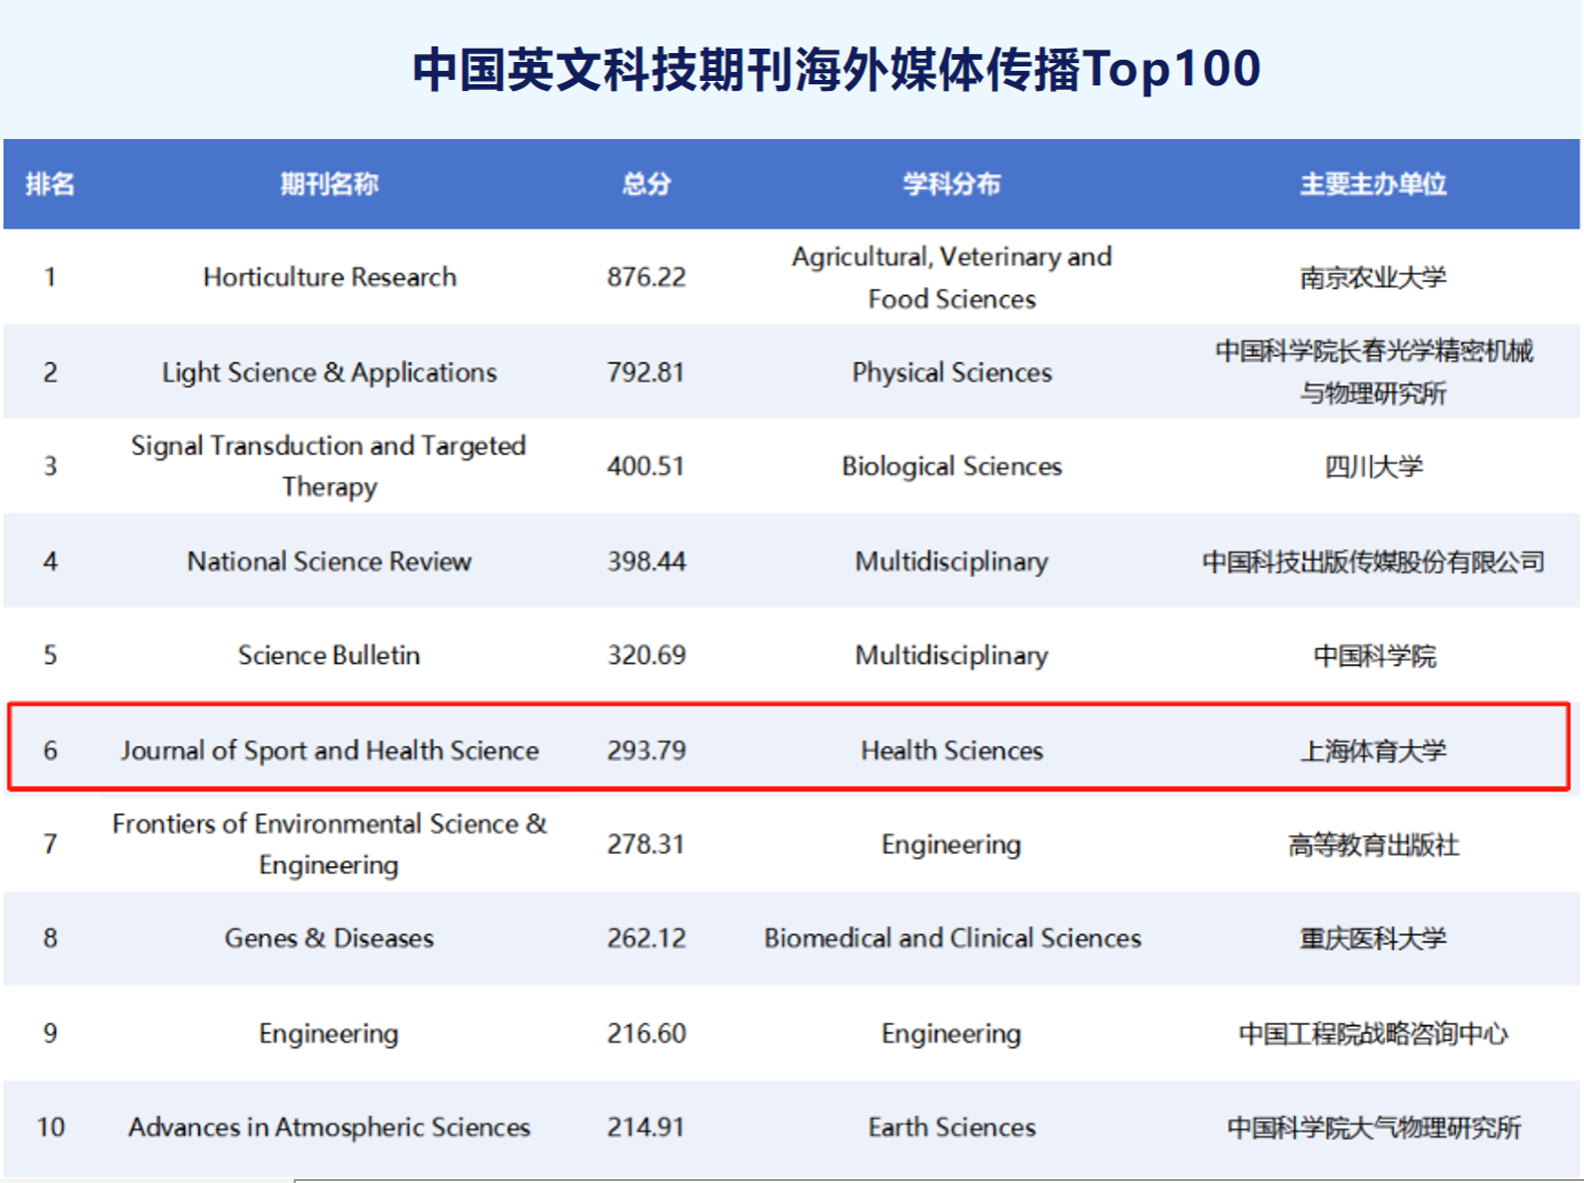The image size is (1584, 1183).
Task: Click the score 876.22 cell
Action: pos(646,277)
